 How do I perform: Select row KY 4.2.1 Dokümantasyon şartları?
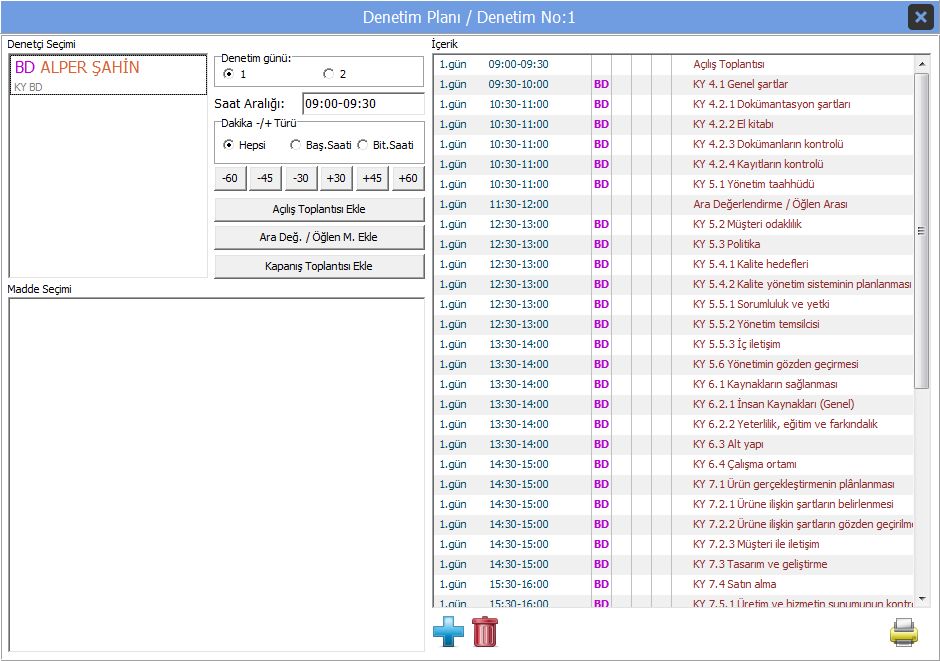673,104
